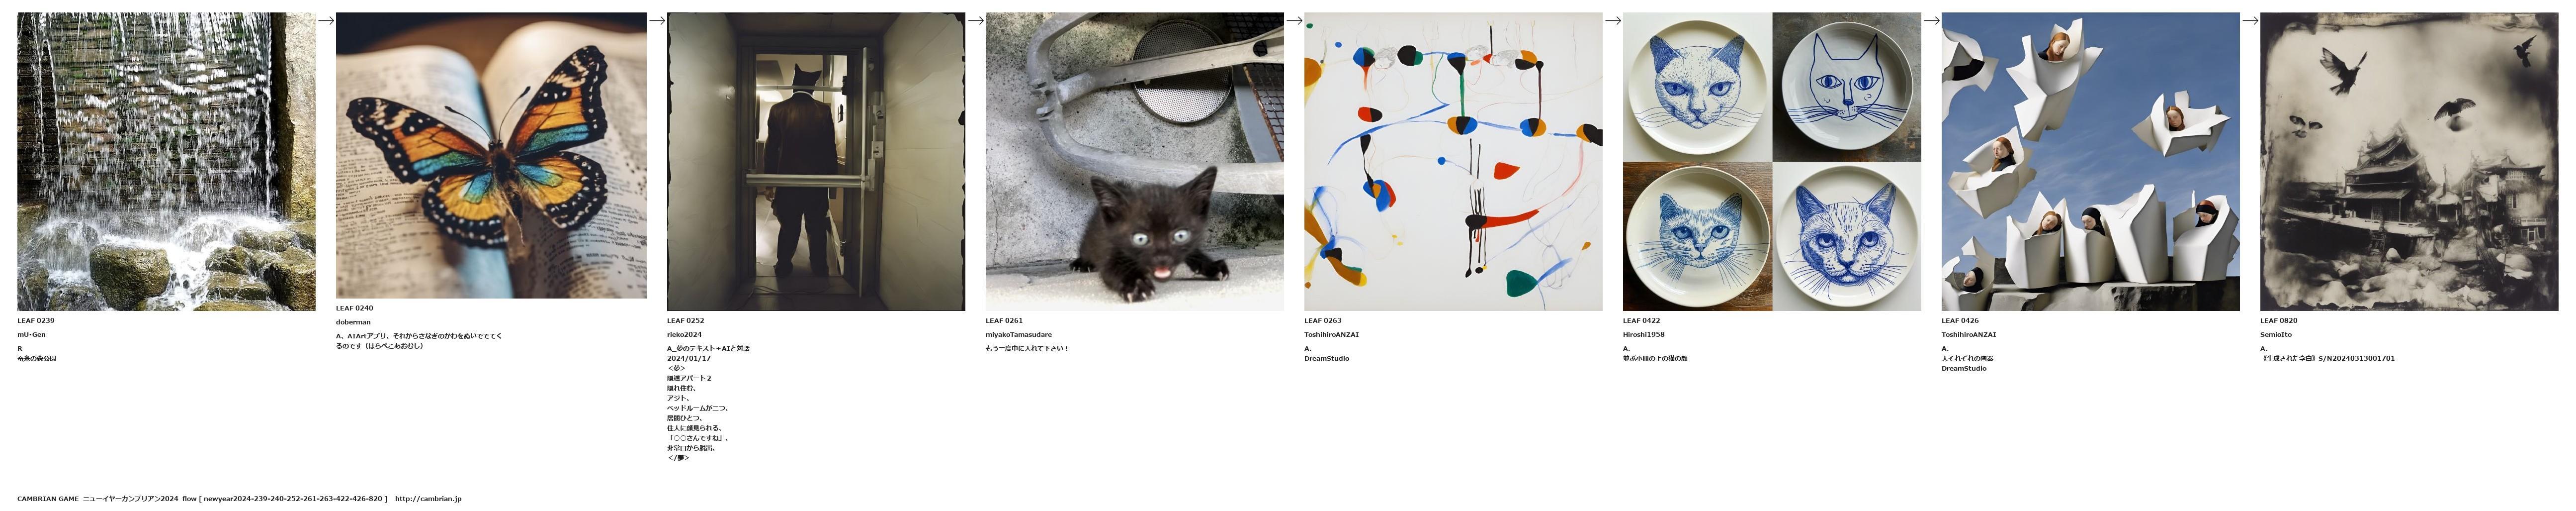Click the arrow before the temple image
Image resolution: width=2576 pixels, height=511 pixels.
2250,20
